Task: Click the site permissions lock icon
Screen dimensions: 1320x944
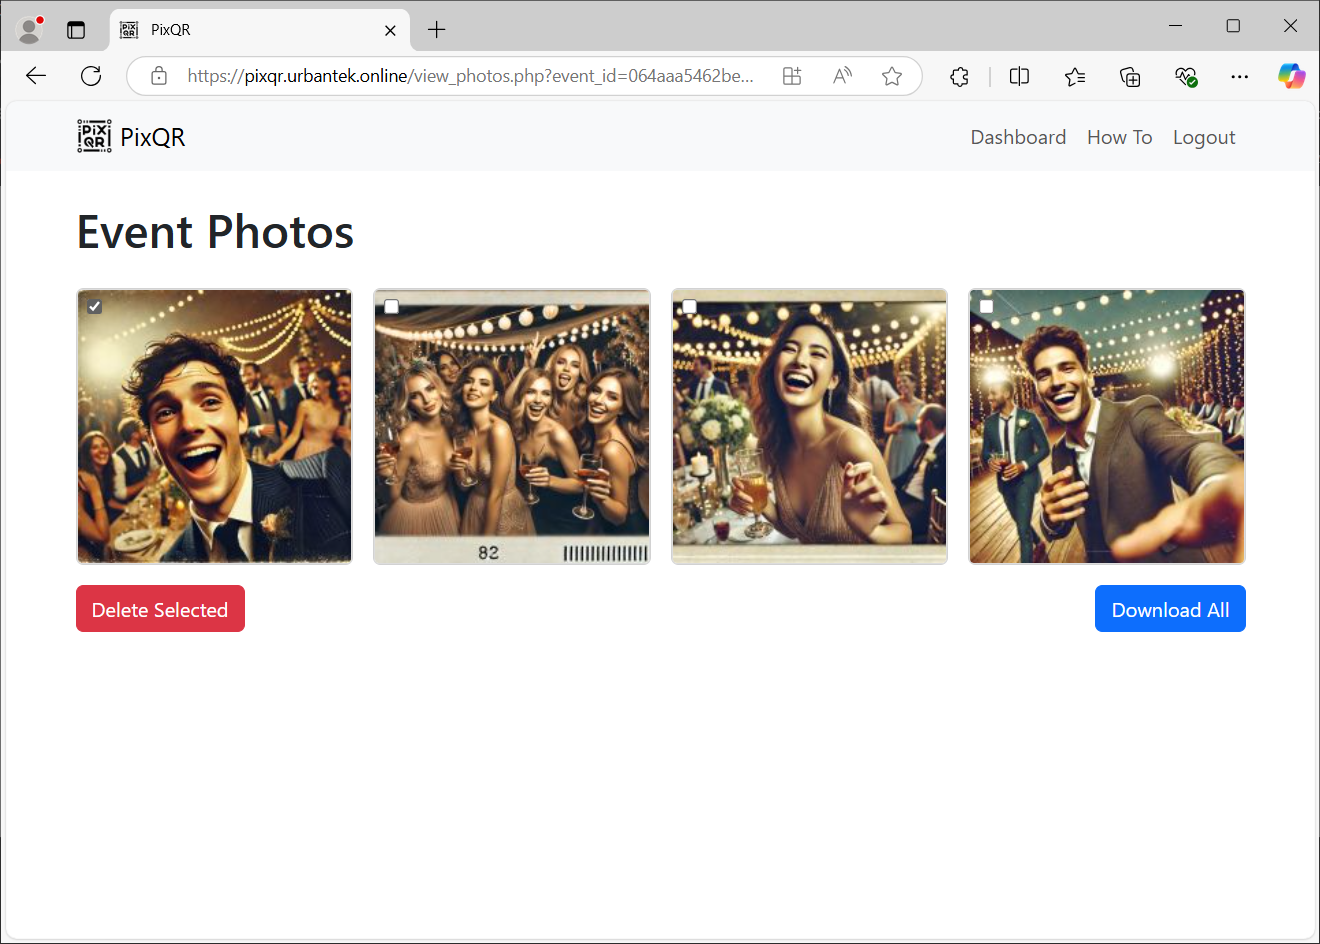Action: click(x=159, y=76)
